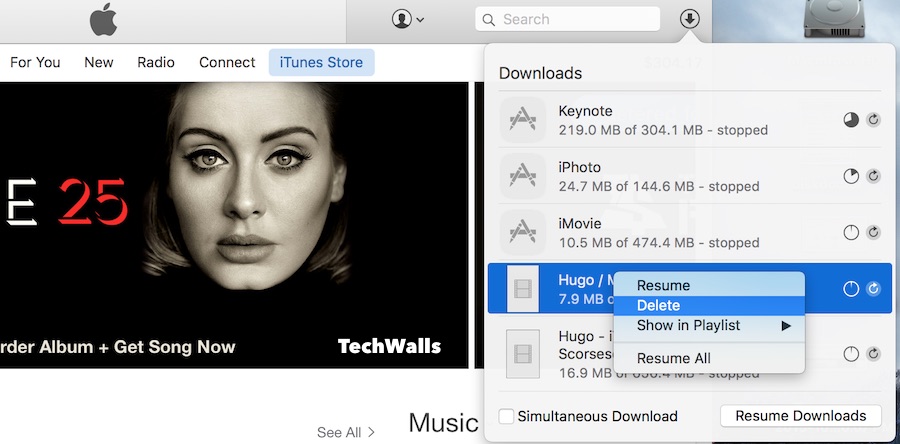900x444 pixels.
Task: Click the Downloads heading text
Action: pos(540,73)
